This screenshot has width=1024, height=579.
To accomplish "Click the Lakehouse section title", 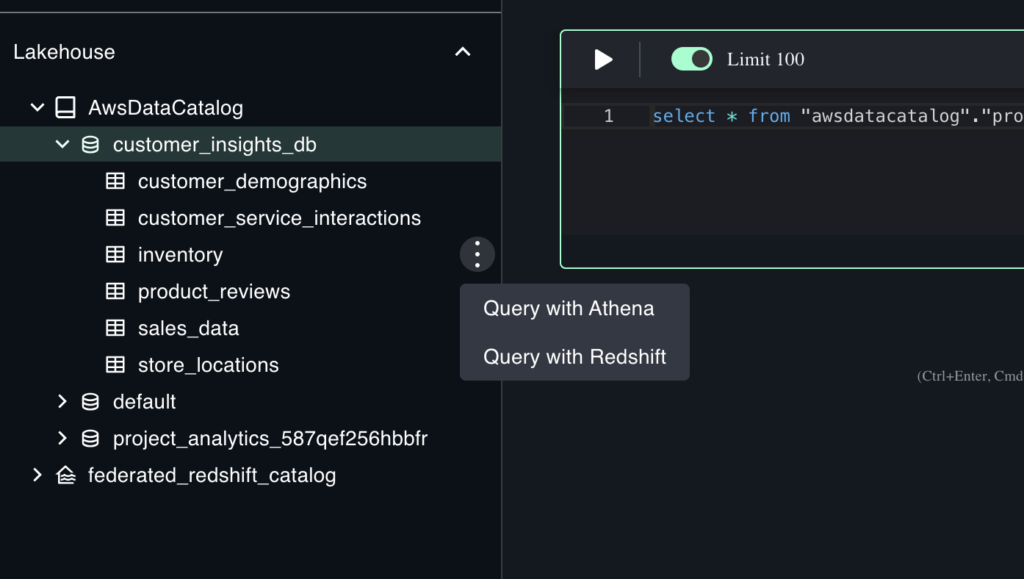I will [x=64, y=52].
